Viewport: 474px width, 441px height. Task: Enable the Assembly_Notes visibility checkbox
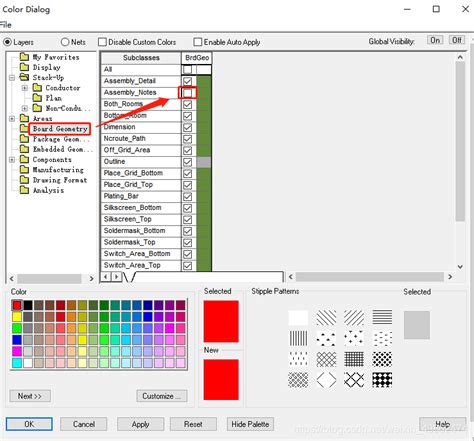188,92
